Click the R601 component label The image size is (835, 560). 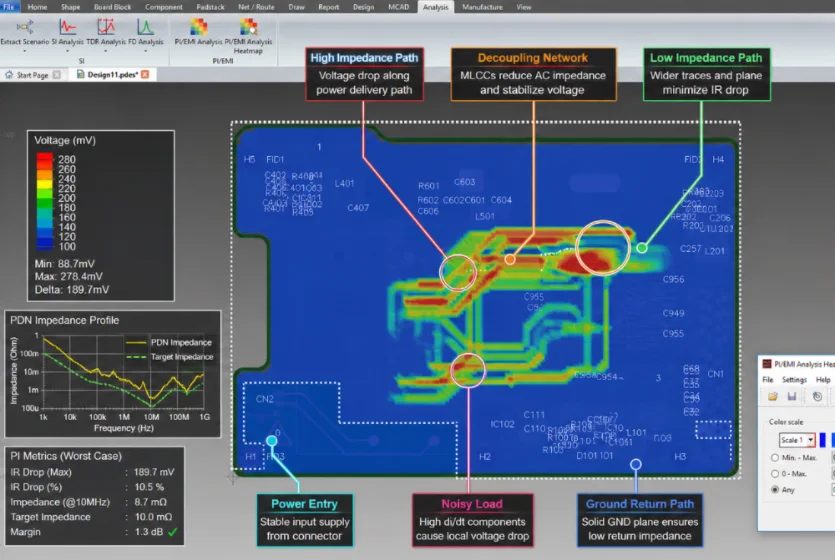point(429,186)
